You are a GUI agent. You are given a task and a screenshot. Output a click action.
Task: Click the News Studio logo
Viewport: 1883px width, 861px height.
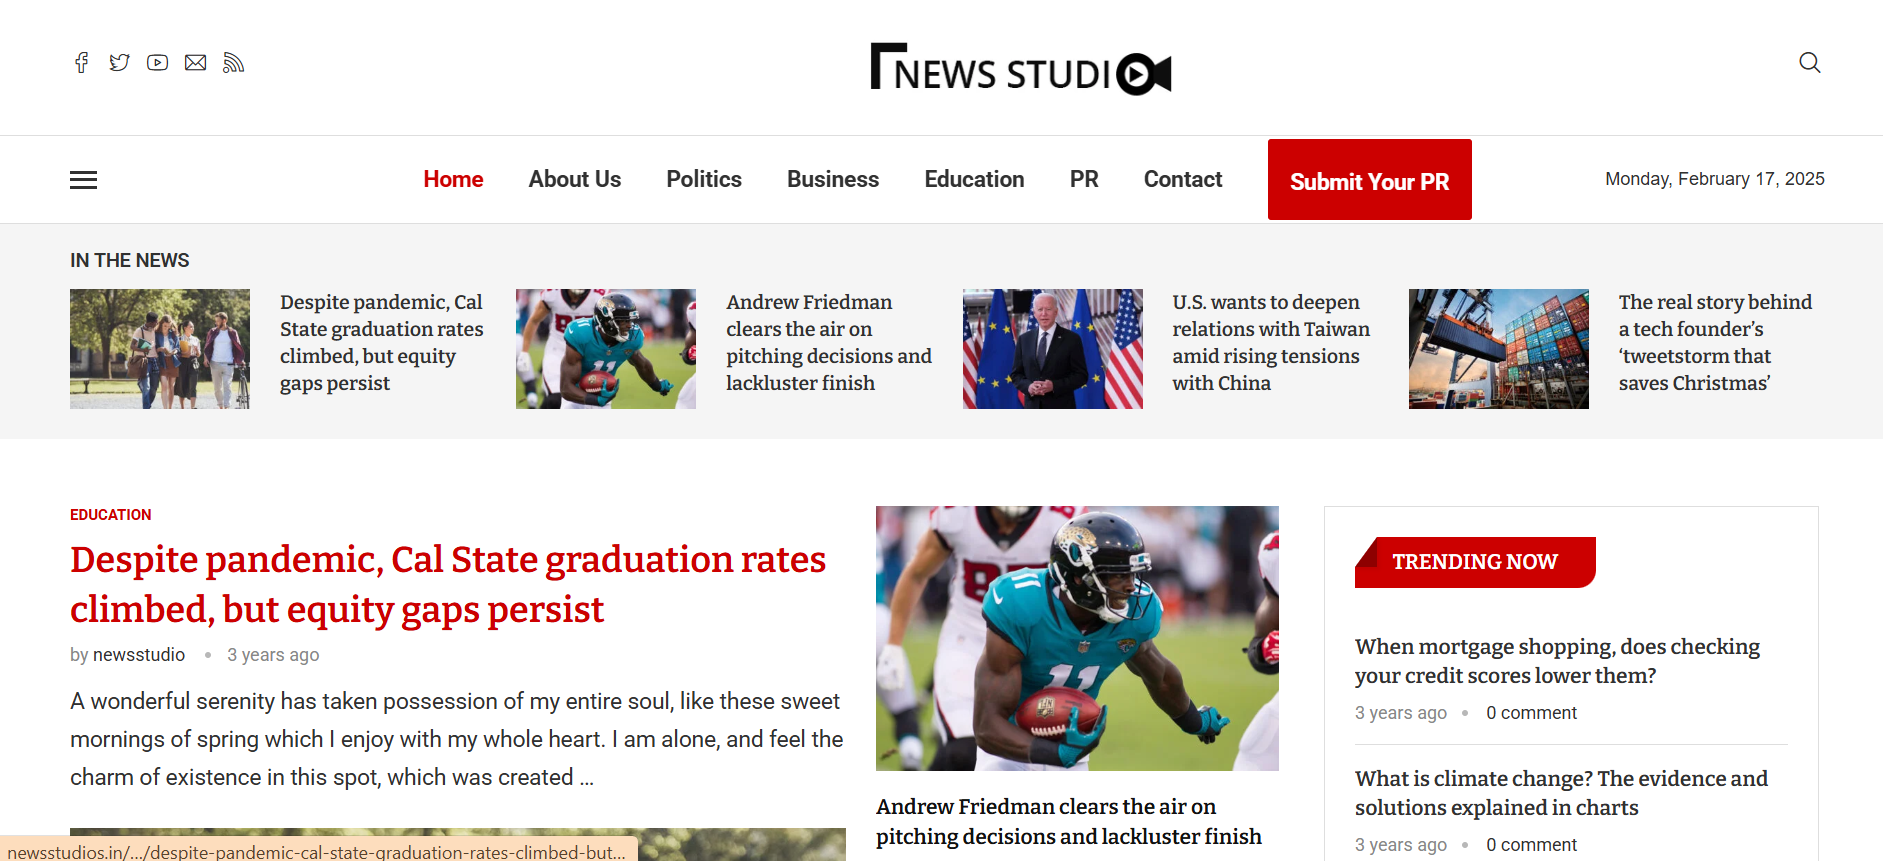[x=1020, y=69]
